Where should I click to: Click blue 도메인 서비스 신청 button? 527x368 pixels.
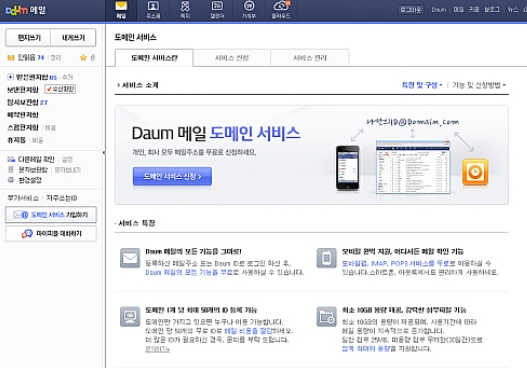coord(172,176)
